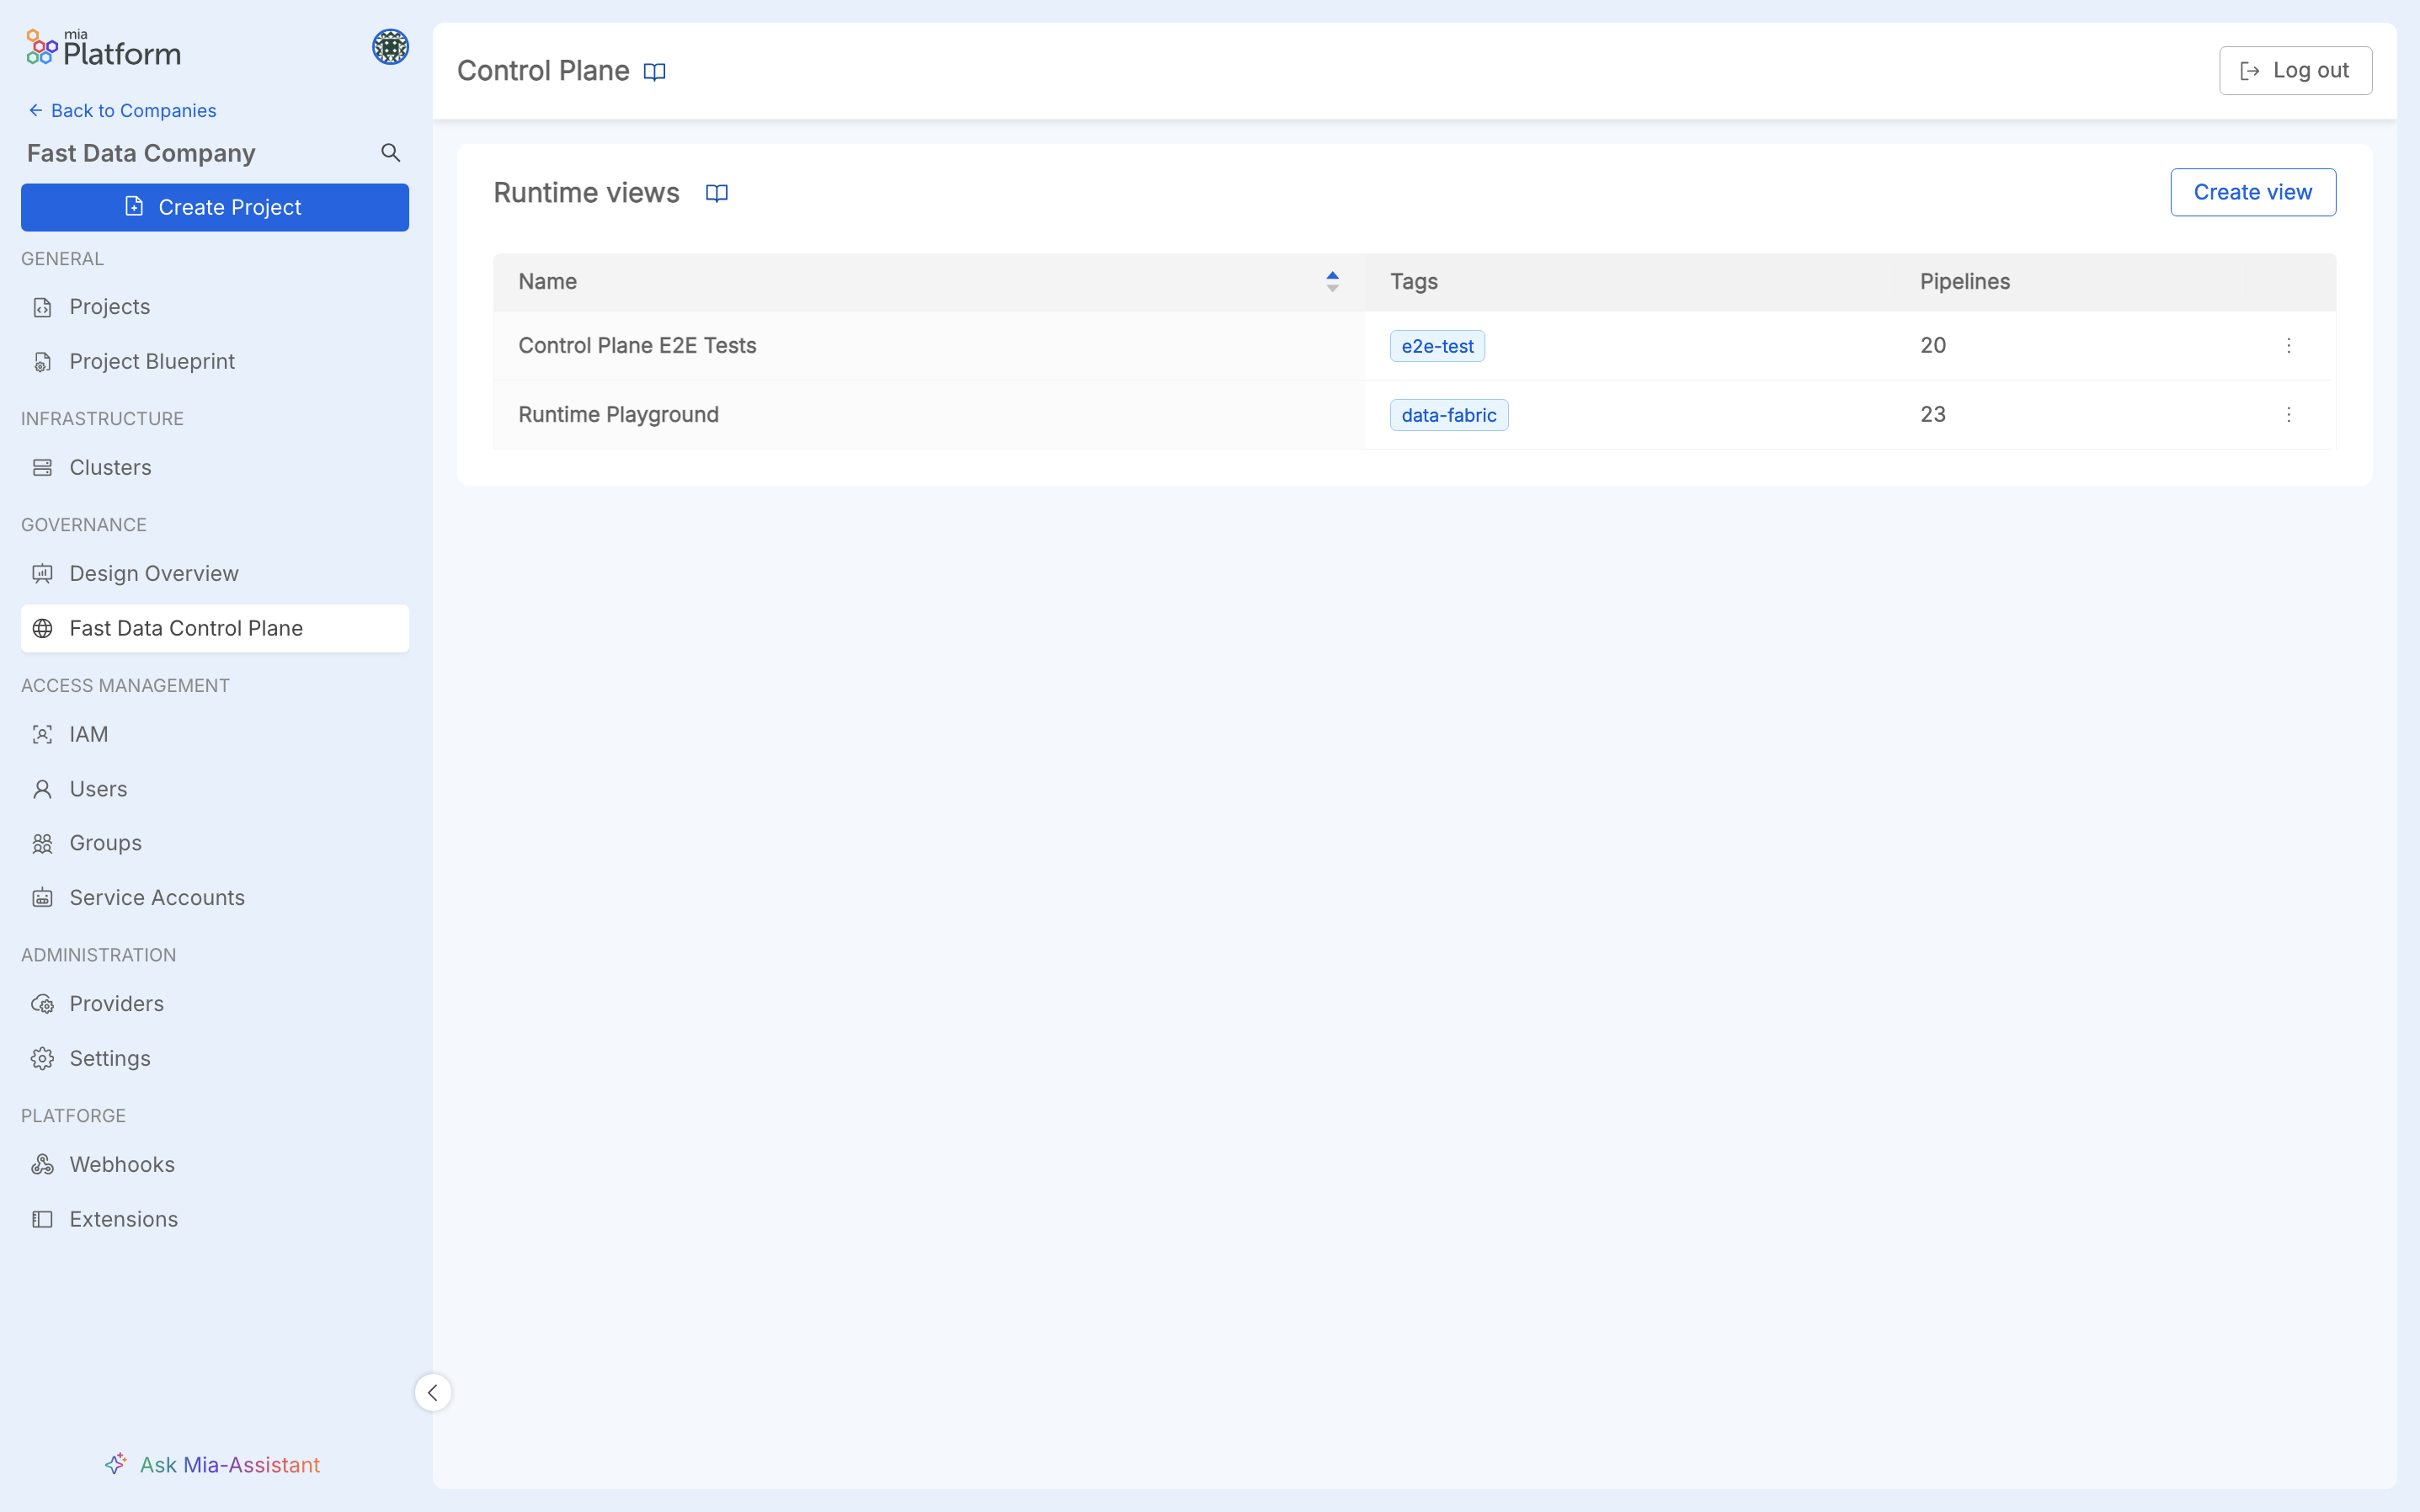Open IAM access management page
The width and height of the screenshot is (2420, 1512).
(x=88, y=735)
